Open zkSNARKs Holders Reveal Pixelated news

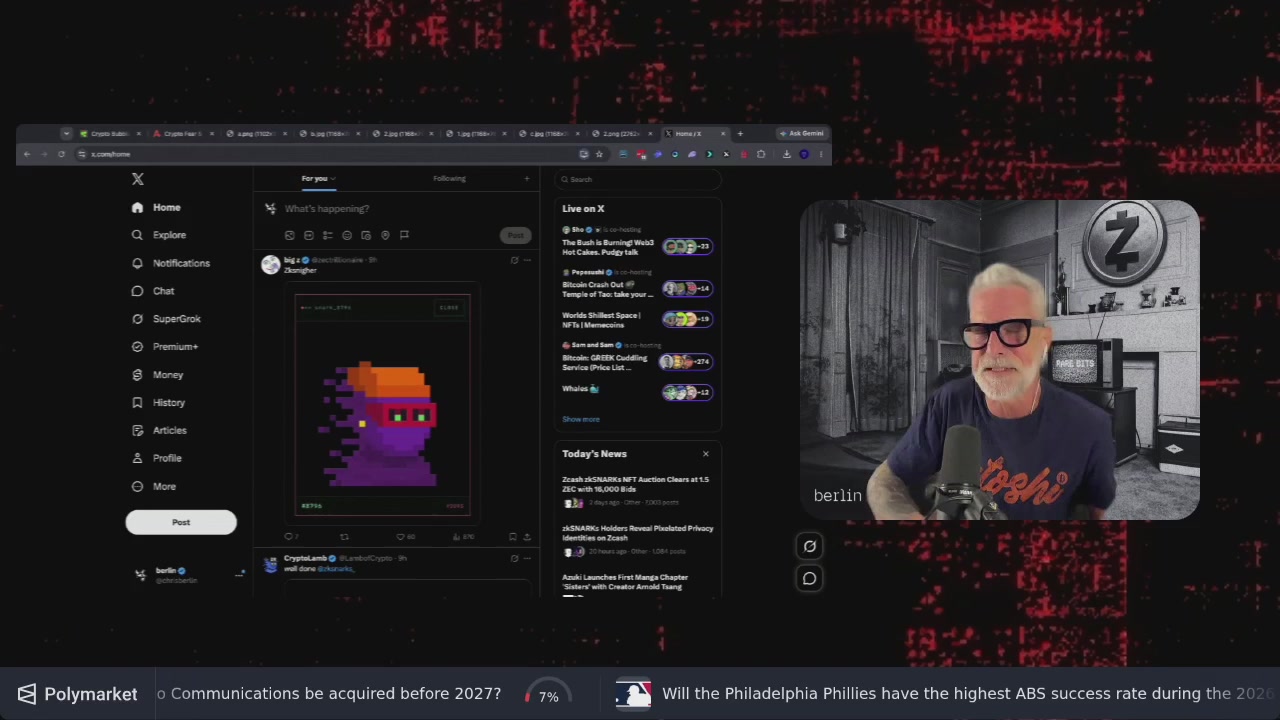638,539
